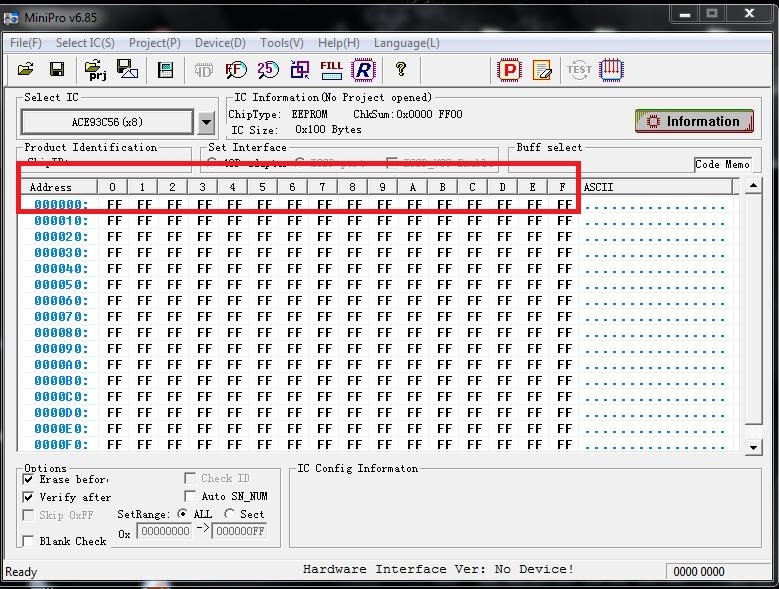Viewport: 779px width, 589px height.
Task: Click the R read chip icon
Action: pos(363,70)
